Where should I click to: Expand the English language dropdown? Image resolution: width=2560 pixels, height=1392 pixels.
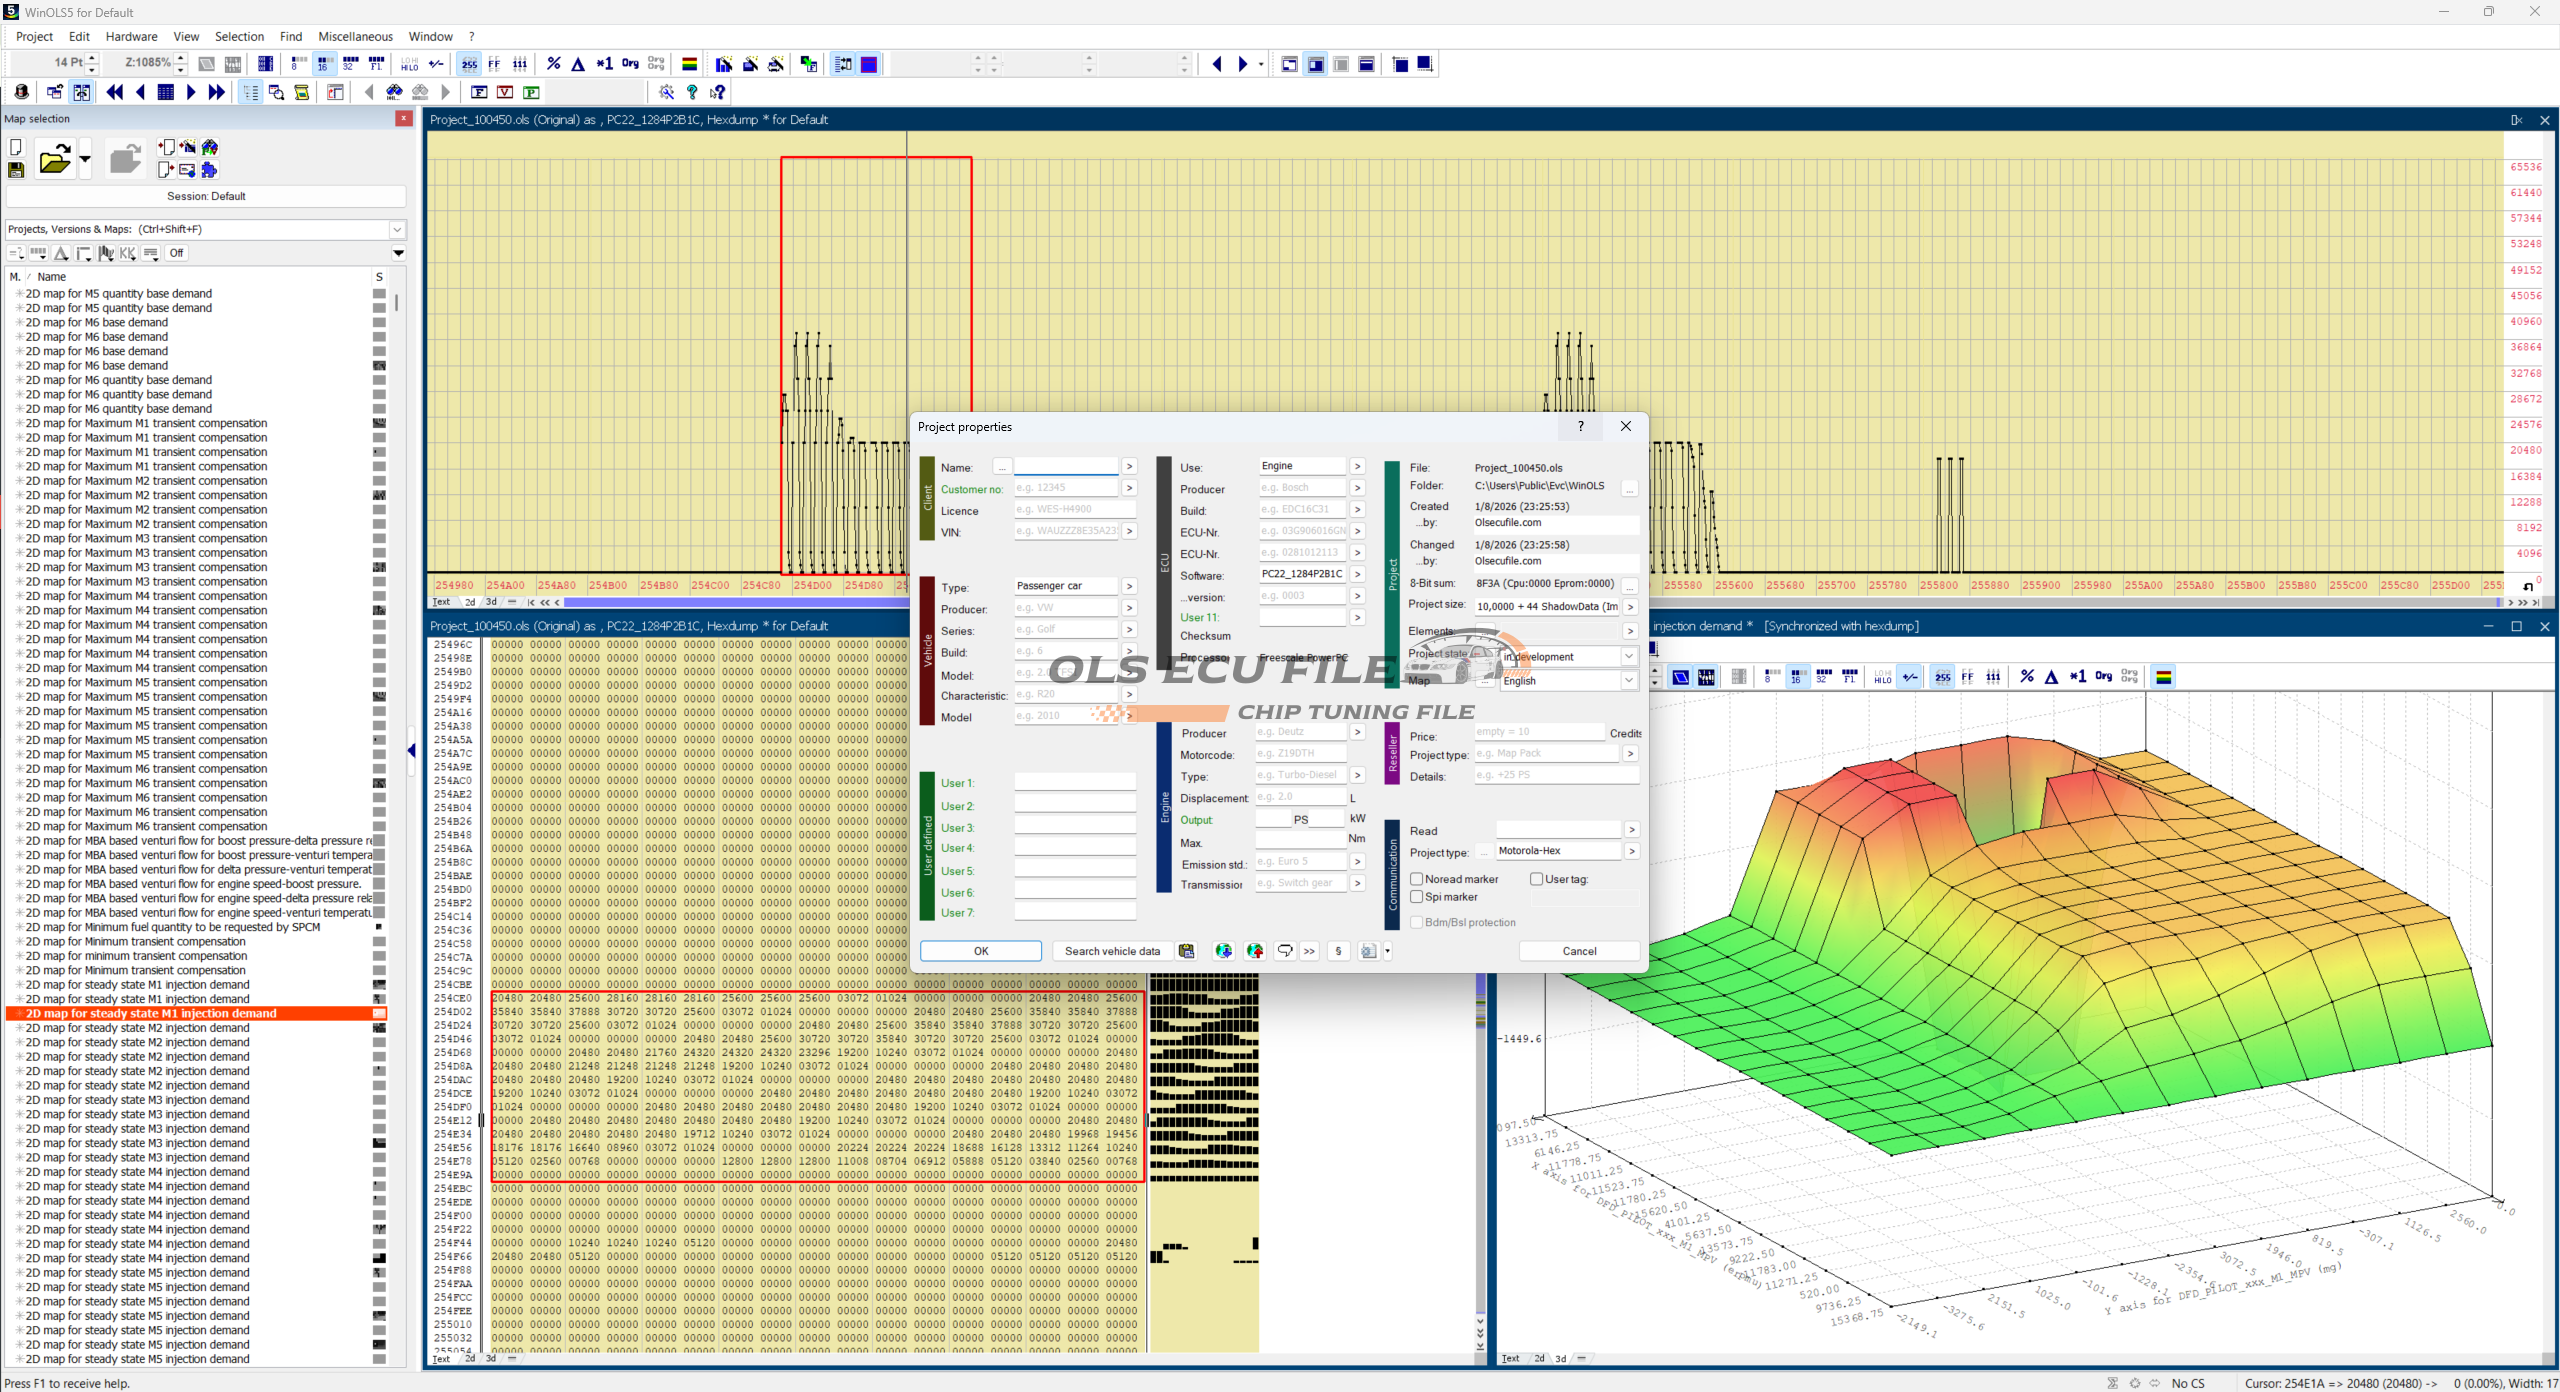[x=1628, y=680]
